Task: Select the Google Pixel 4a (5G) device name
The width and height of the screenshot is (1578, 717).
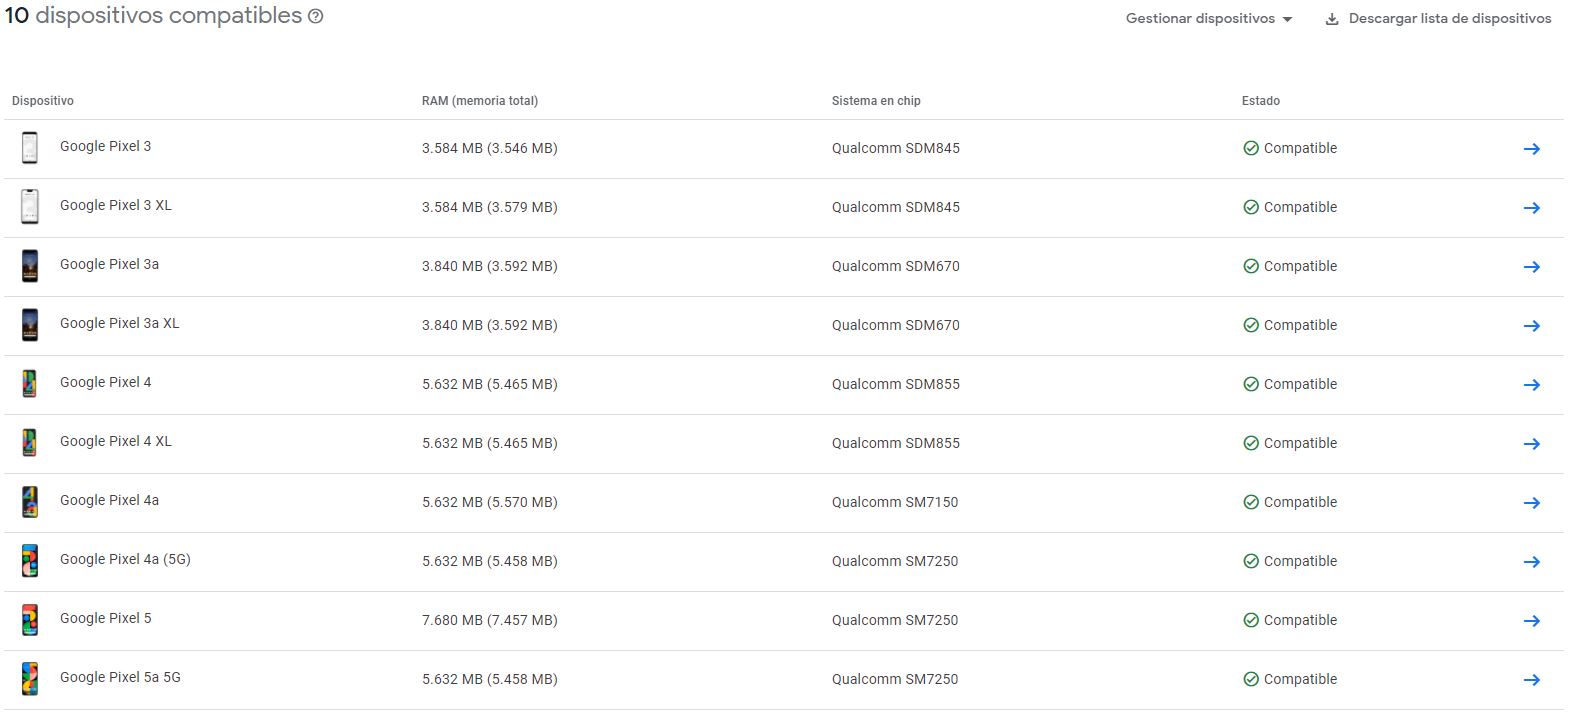Action: pos(125,559)
